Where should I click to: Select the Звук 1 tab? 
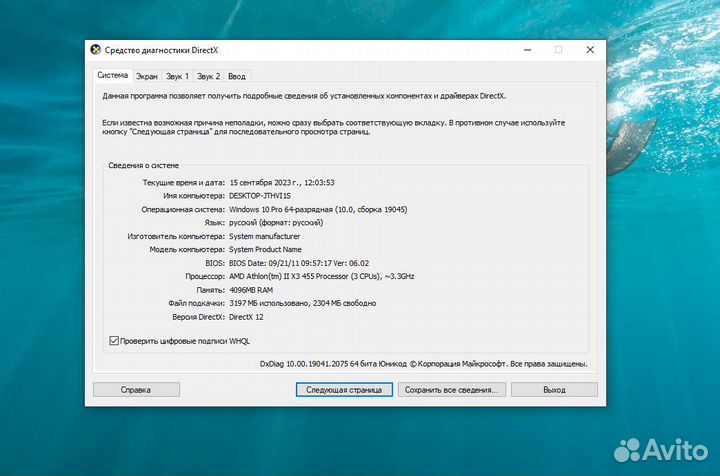(177, 76)
